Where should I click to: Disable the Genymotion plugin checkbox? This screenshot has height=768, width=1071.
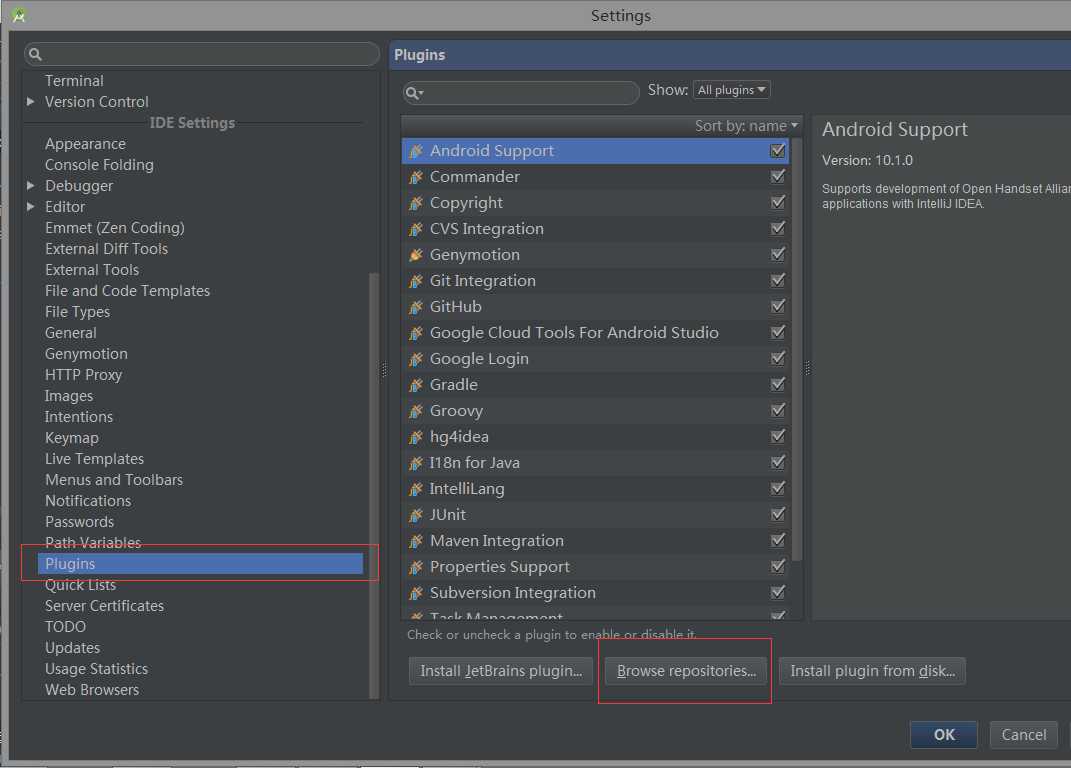[x=777, y=254]
